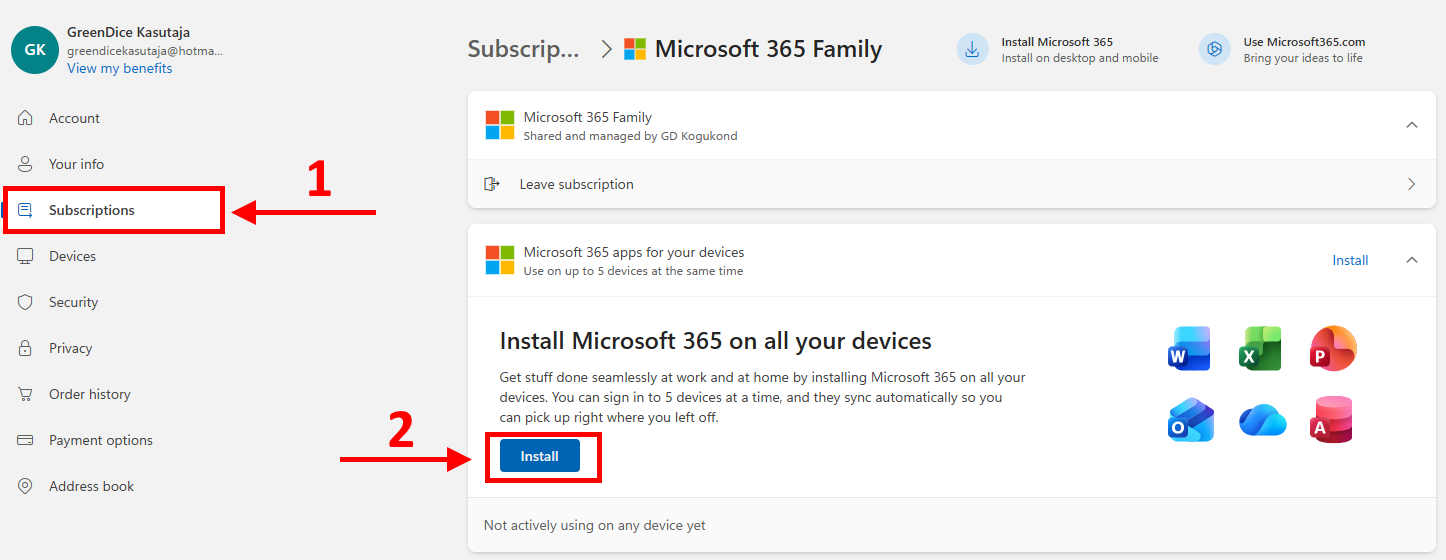Click the Word app icon
The image size is (1446, 560).
(1189, 349)
